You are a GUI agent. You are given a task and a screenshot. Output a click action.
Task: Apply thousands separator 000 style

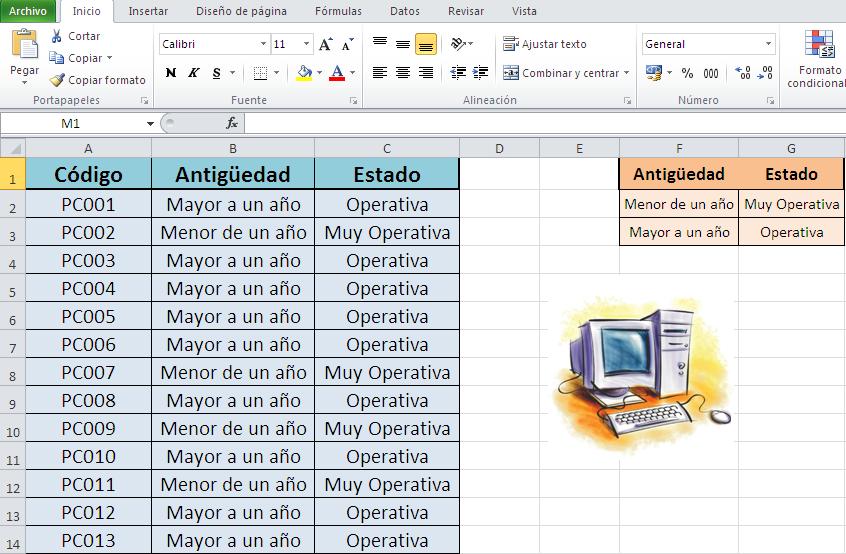click(711, 73)
